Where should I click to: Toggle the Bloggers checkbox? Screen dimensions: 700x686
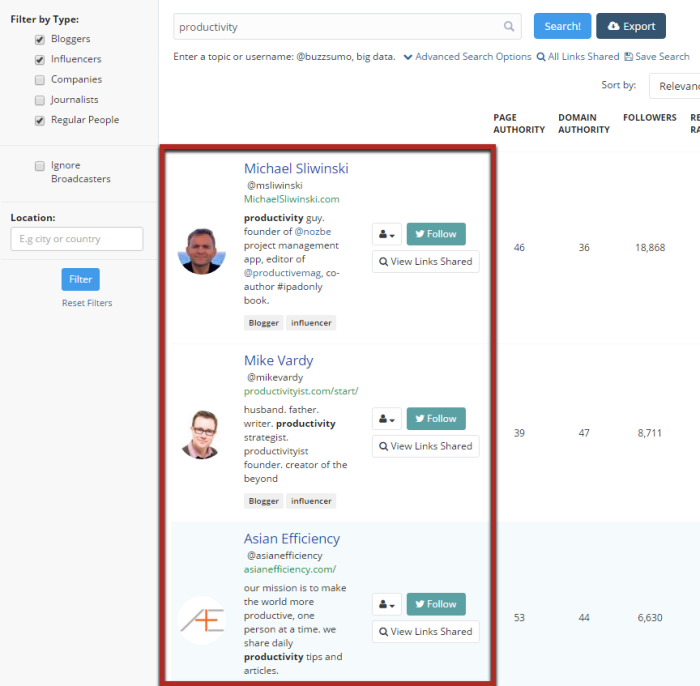[x=40, y=40]
